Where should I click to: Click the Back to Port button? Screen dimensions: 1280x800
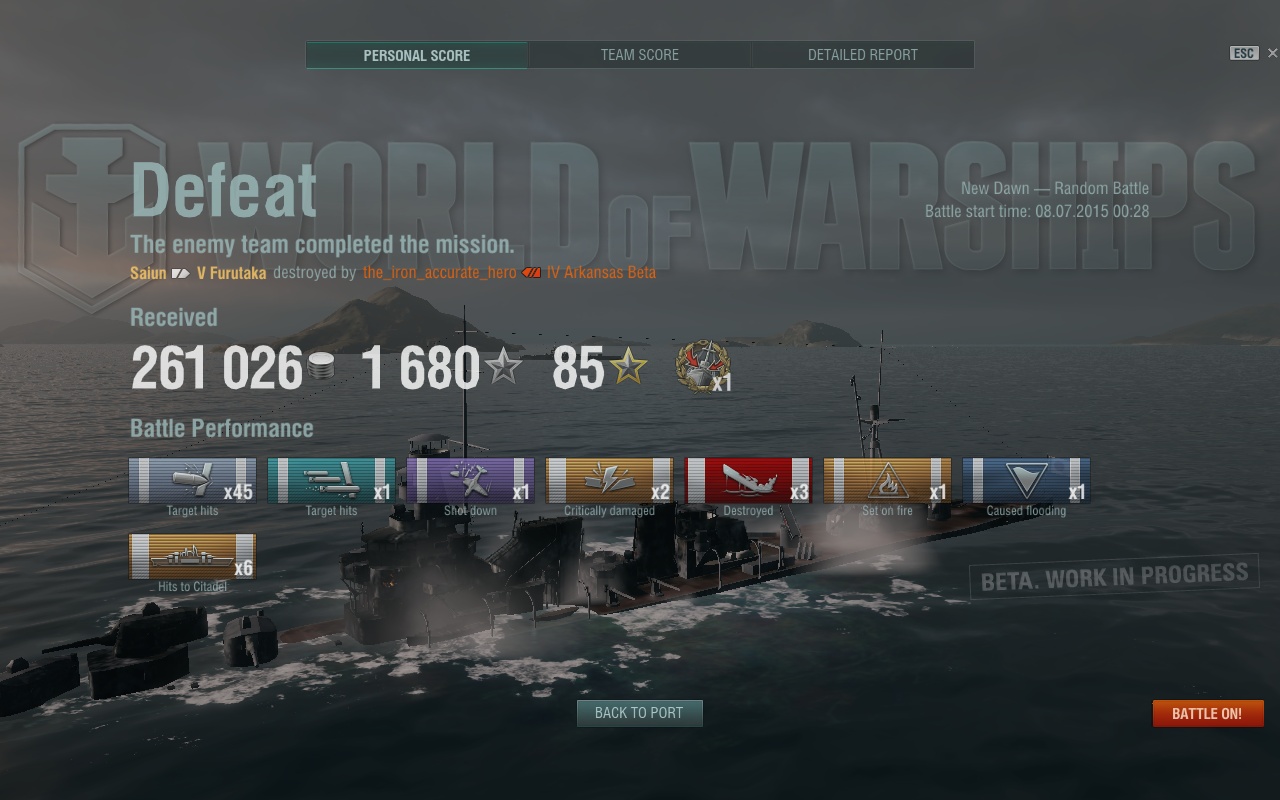pos(639,713)
